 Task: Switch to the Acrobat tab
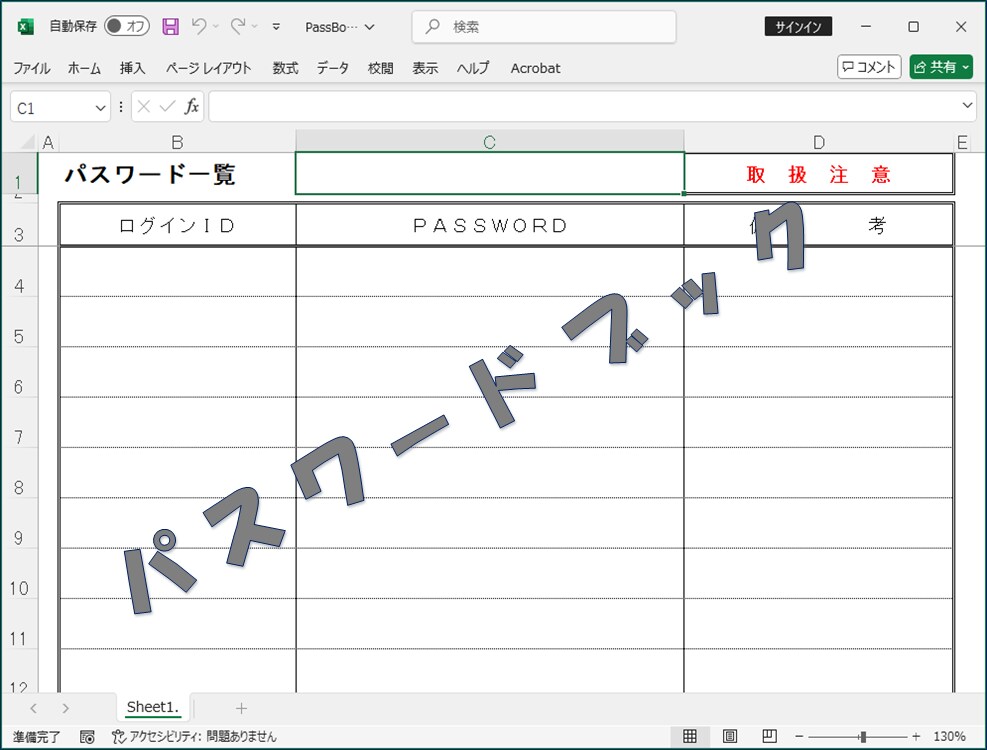535,68
